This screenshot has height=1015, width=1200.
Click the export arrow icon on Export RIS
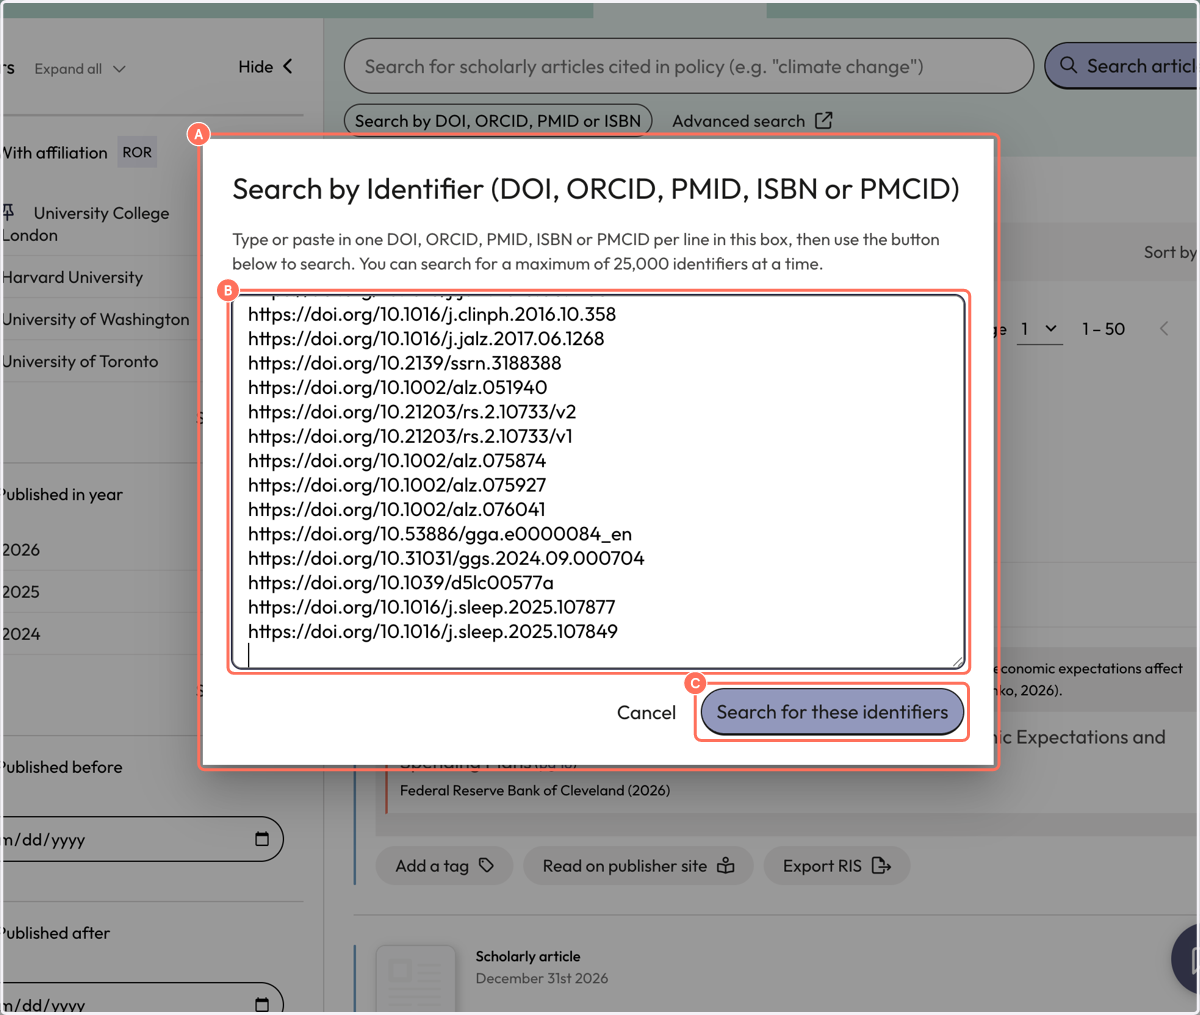coord(881,865)
